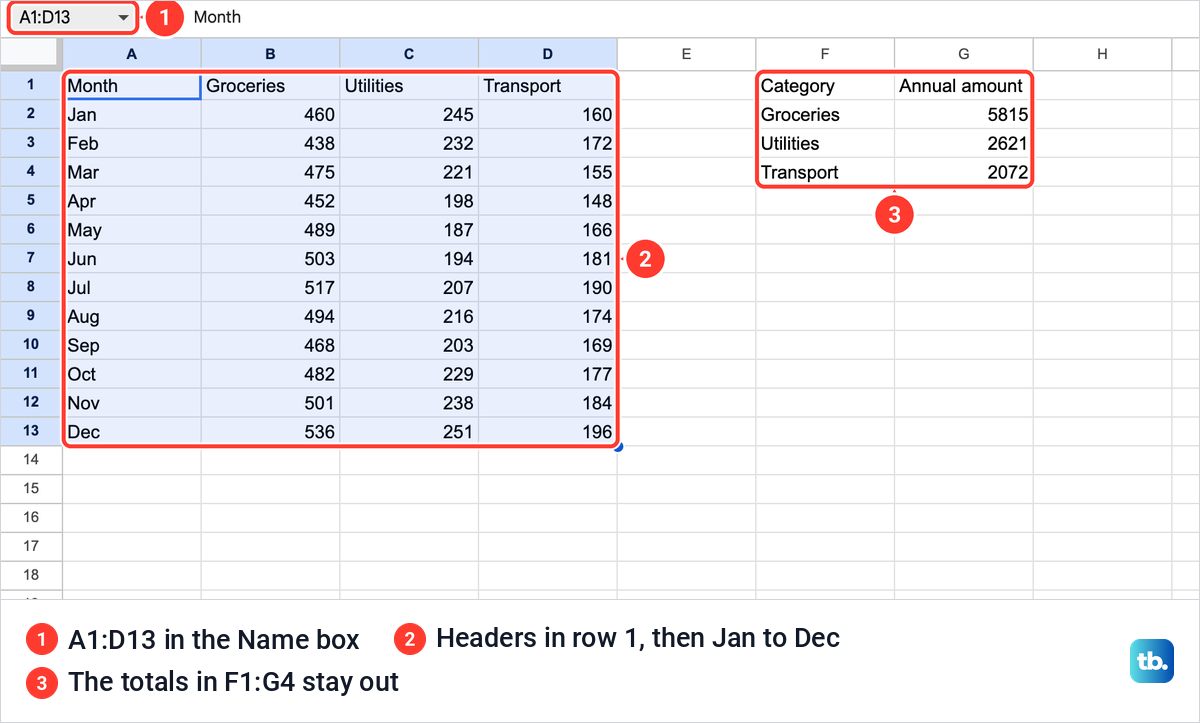
Task: Click the Utilities cell in column F
Action: [825, 144]
